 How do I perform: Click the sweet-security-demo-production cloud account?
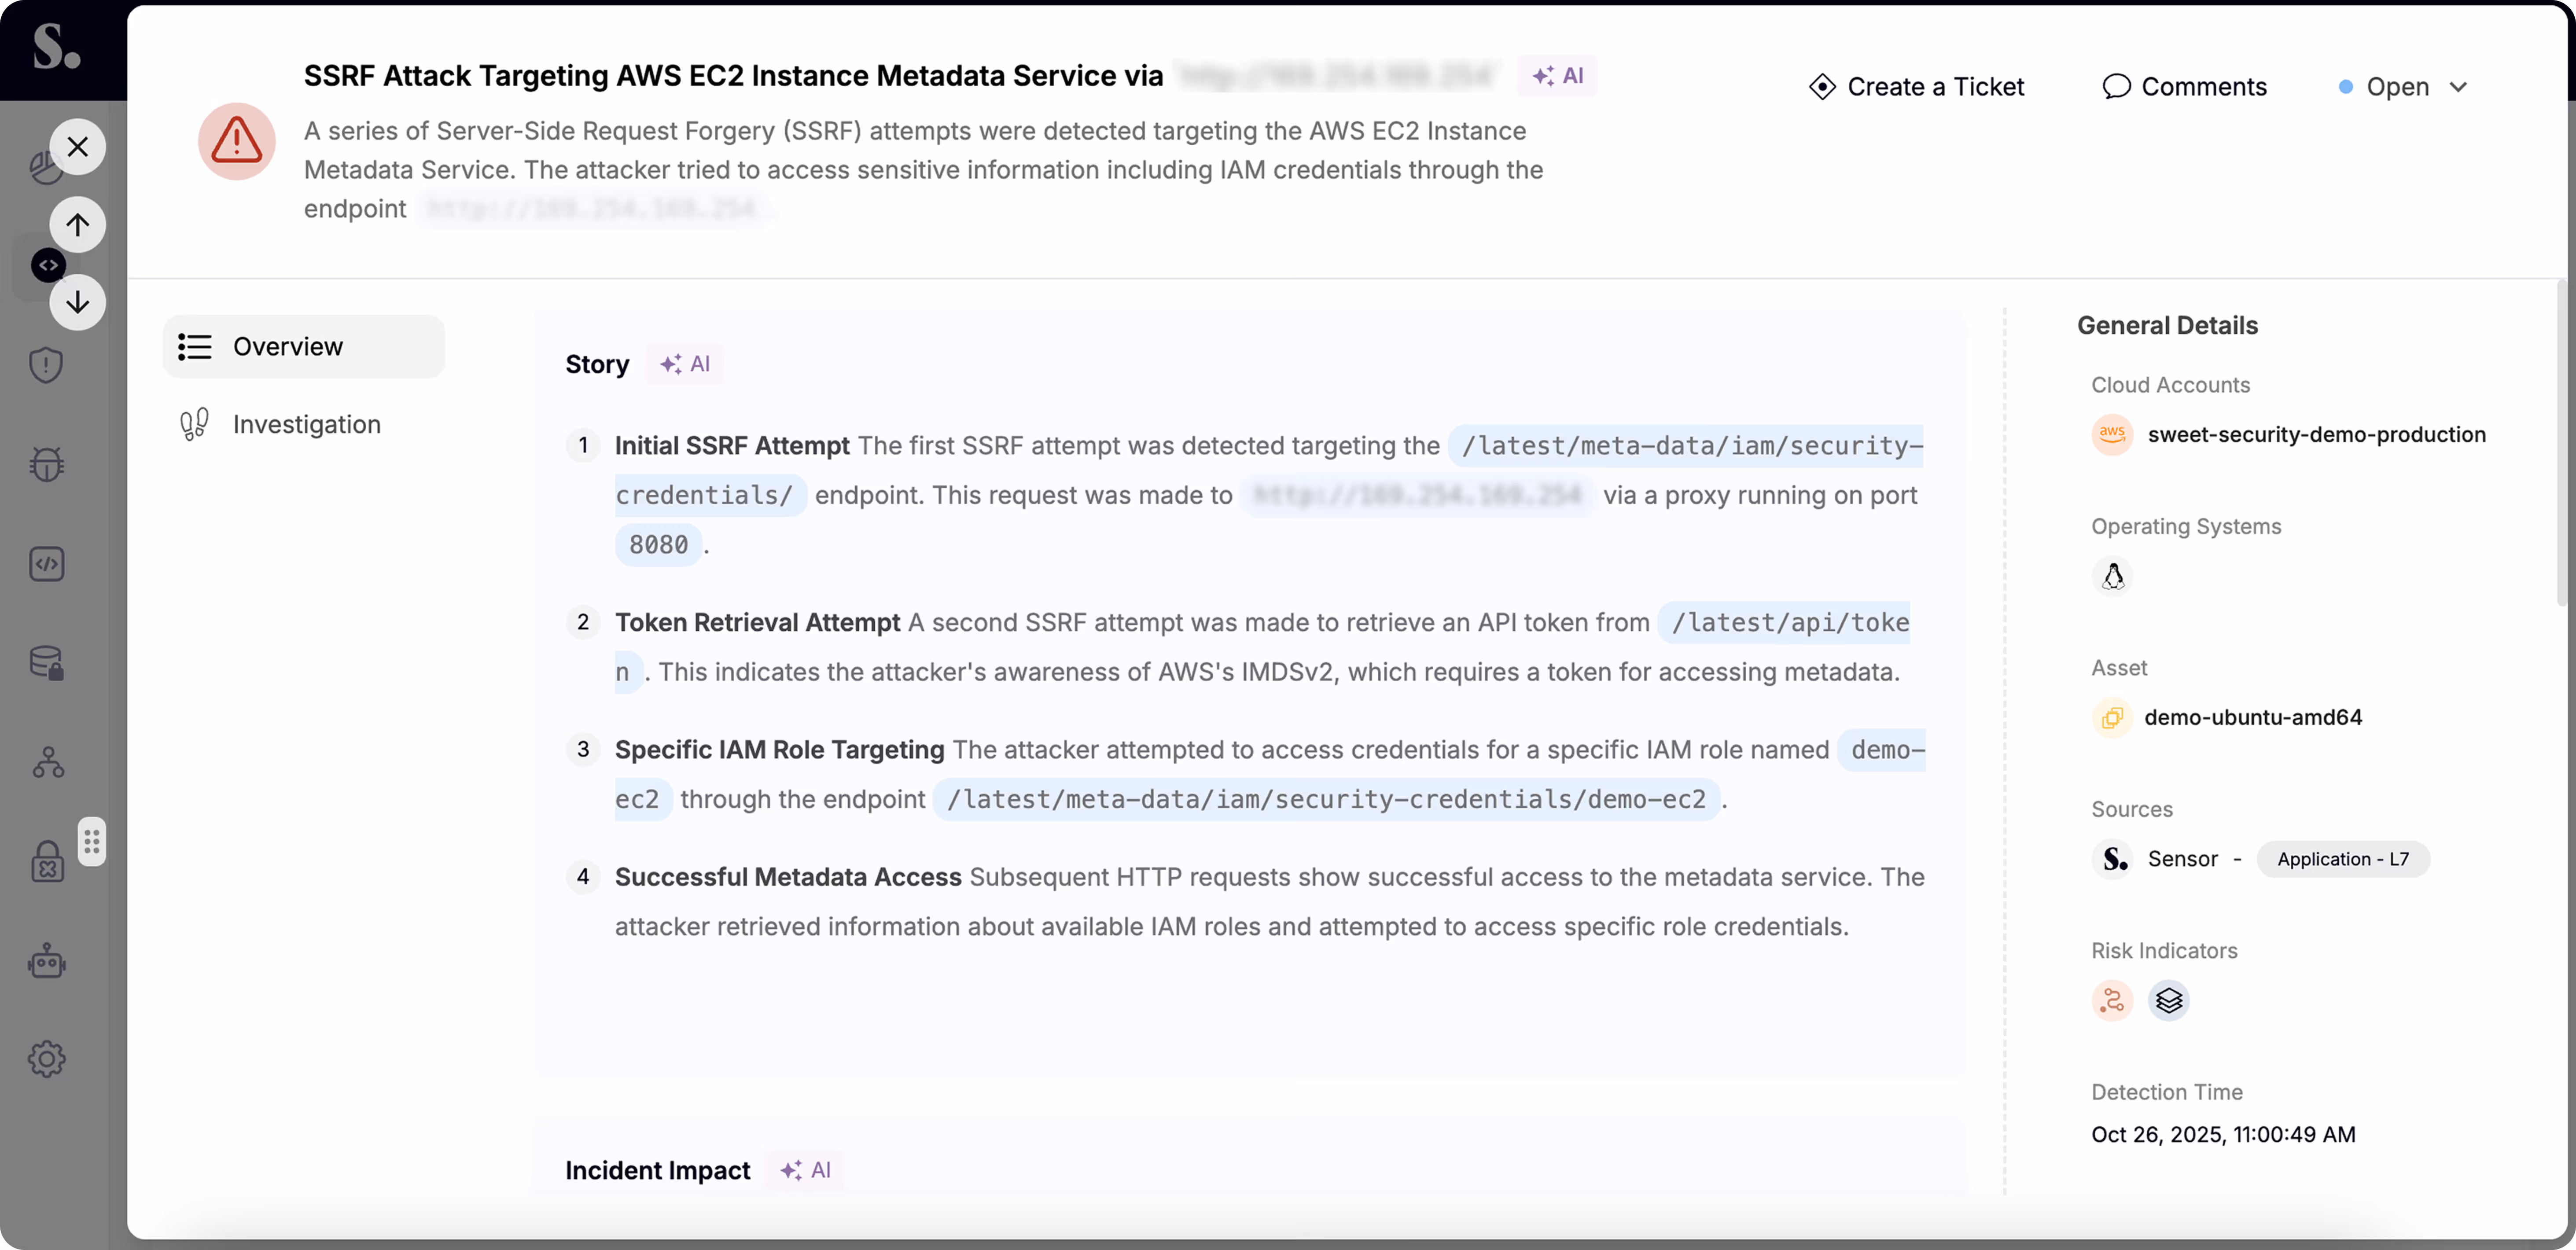click(x=2315, y=434)
